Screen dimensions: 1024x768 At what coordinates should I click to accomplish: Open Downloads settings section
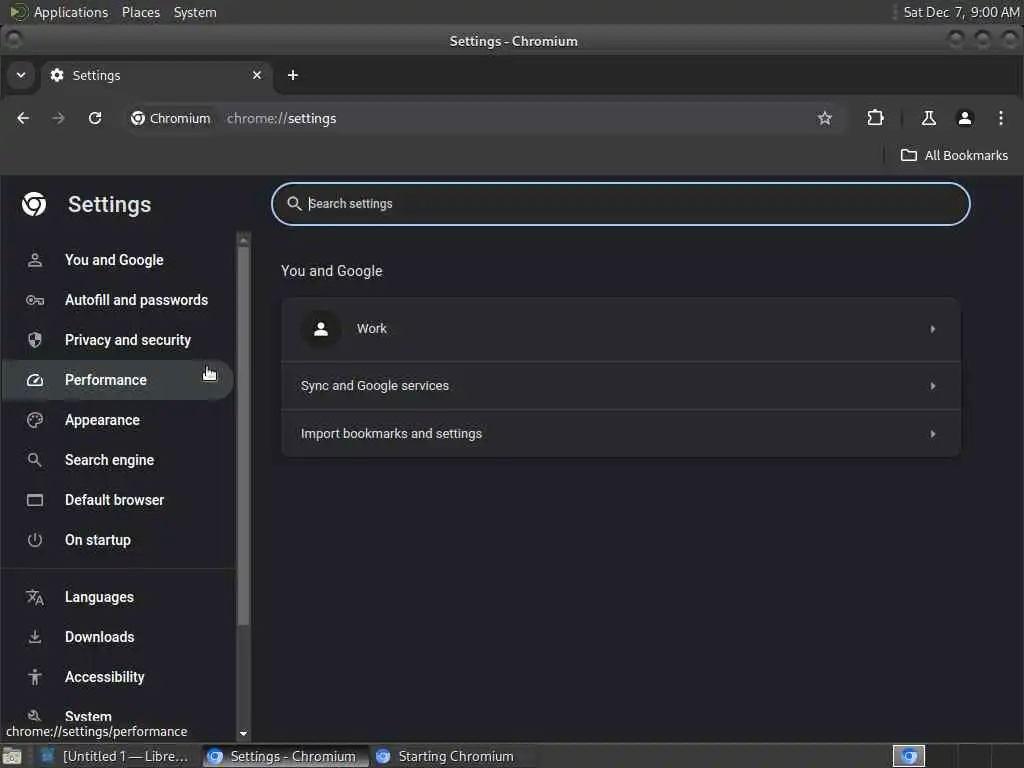pos(118,637)
